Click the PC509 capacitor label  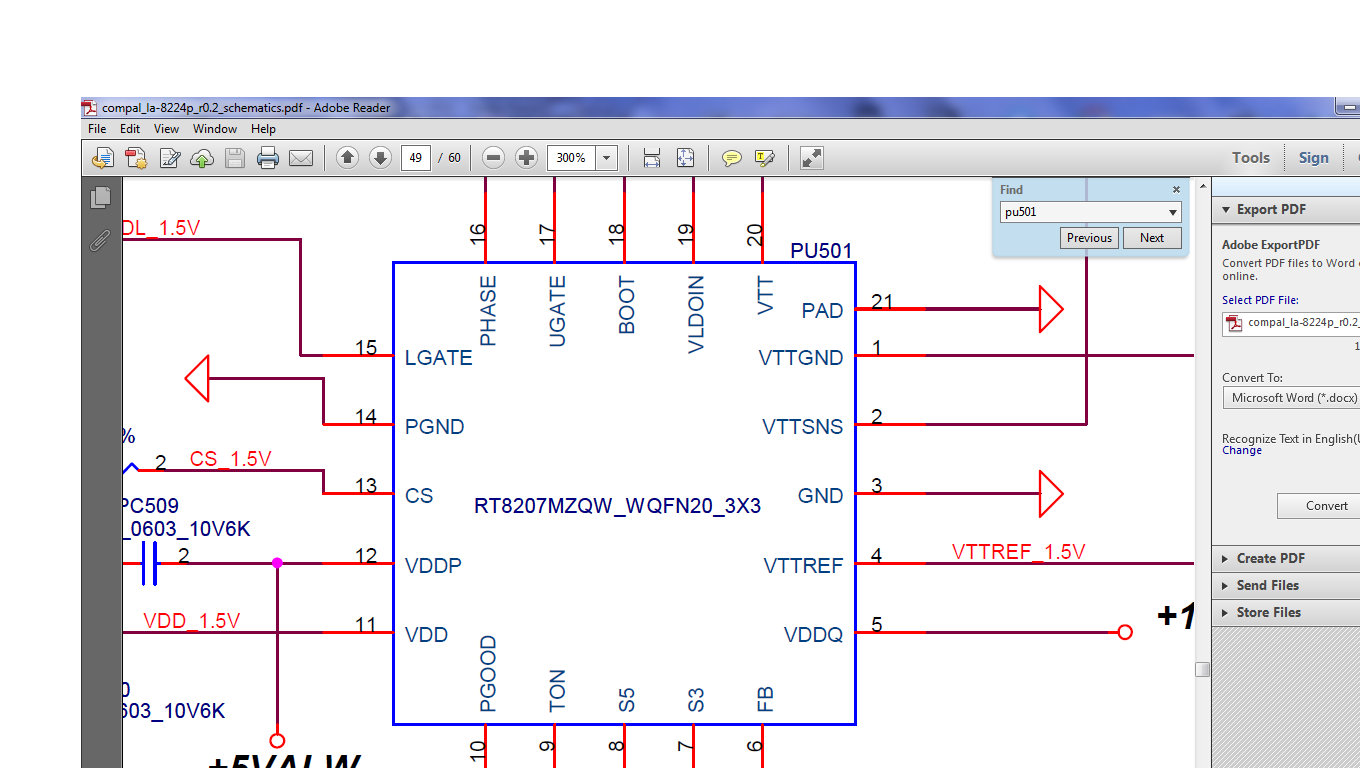coord(150,506)
